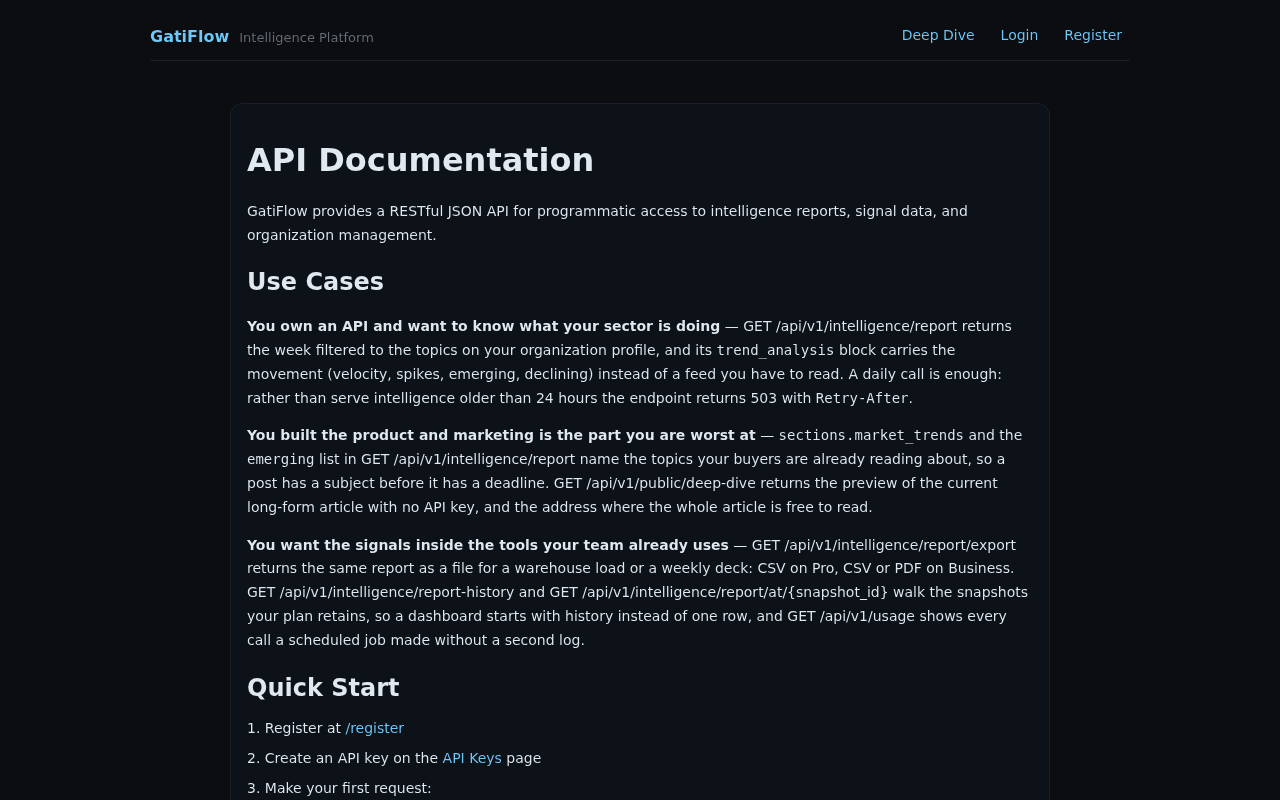
Task: Click the trend_analysis code term
Action: pyautogui.click(x=775, y=350)
